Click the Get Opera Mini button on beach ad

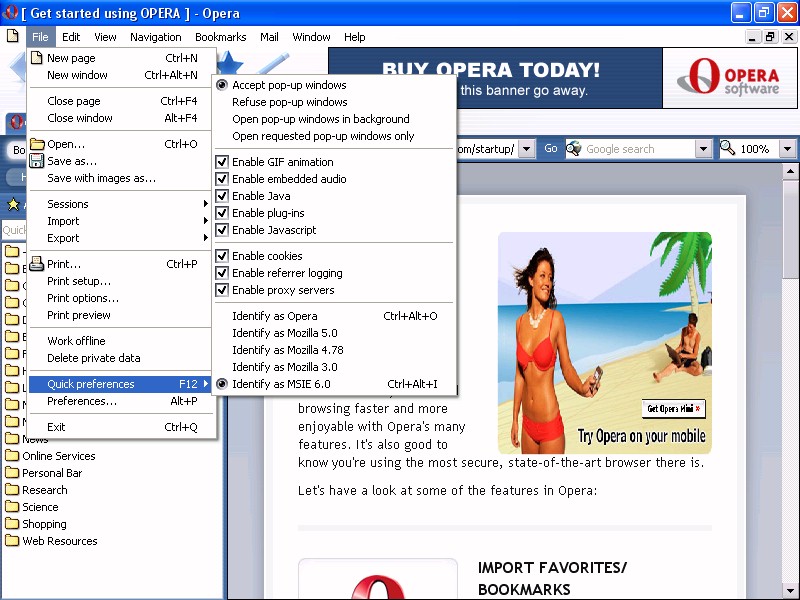coord(673,409)
